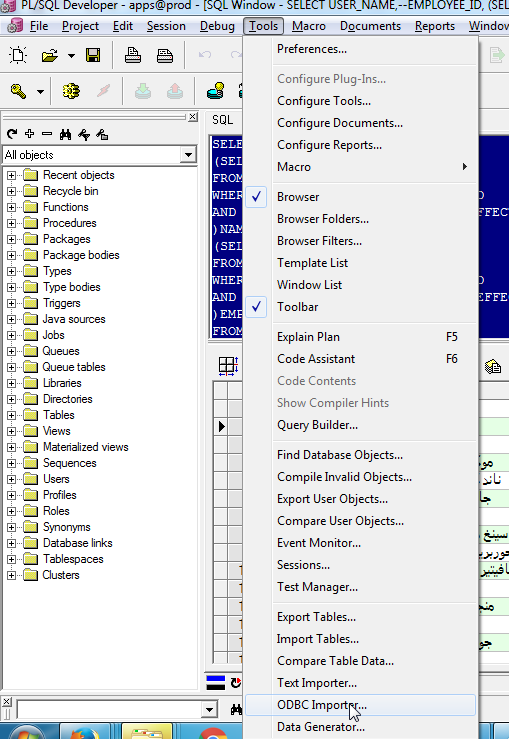Open the All objects dropdown
509x739 pixels.
(x=188, y=155)
